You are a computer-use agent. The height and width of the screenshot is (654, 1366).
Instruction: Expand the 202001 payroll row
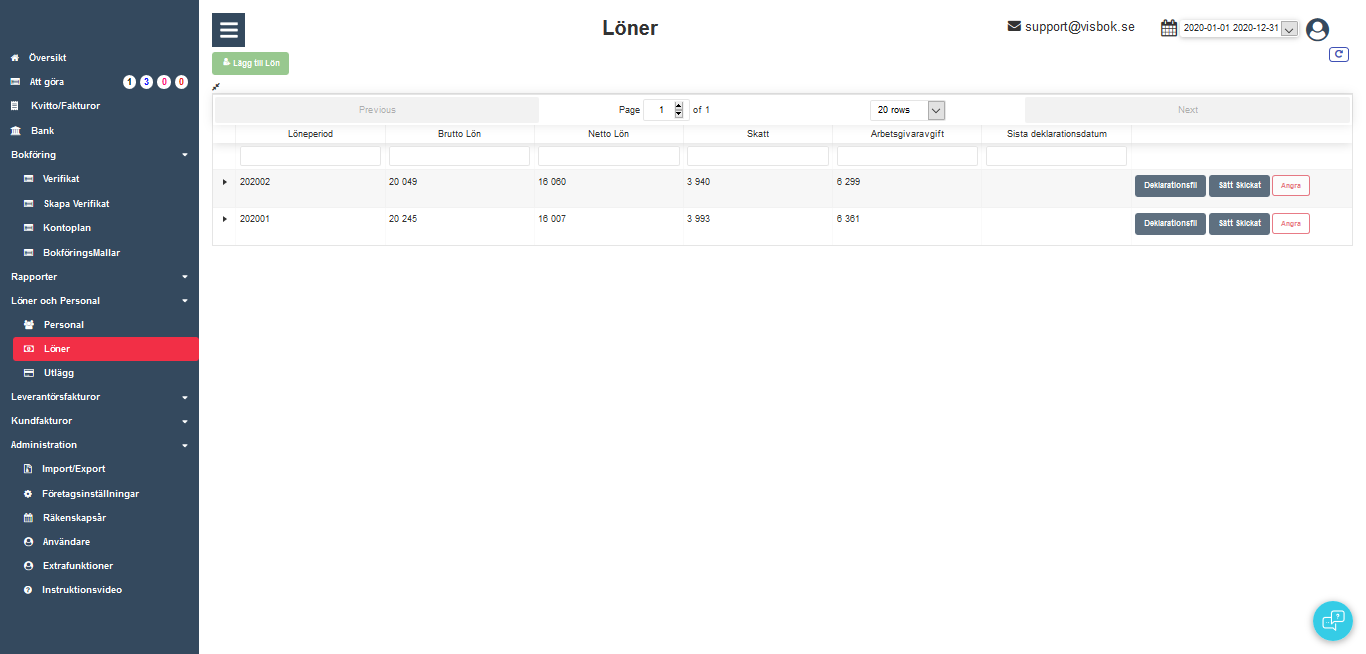click(224, 219)
